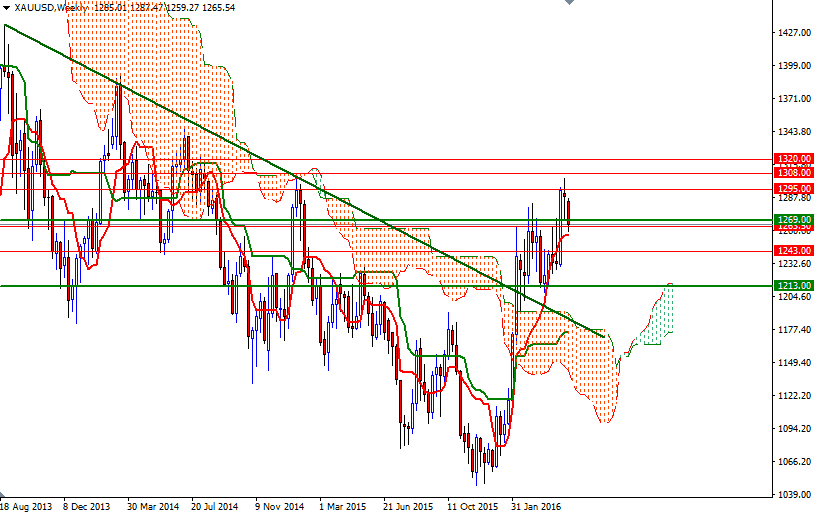Click the OHLC values 1285.01 1287.47 1259.27 1265.54
Image resolution: width=814 pixels, height=514 pixels.
coord(164,8)
